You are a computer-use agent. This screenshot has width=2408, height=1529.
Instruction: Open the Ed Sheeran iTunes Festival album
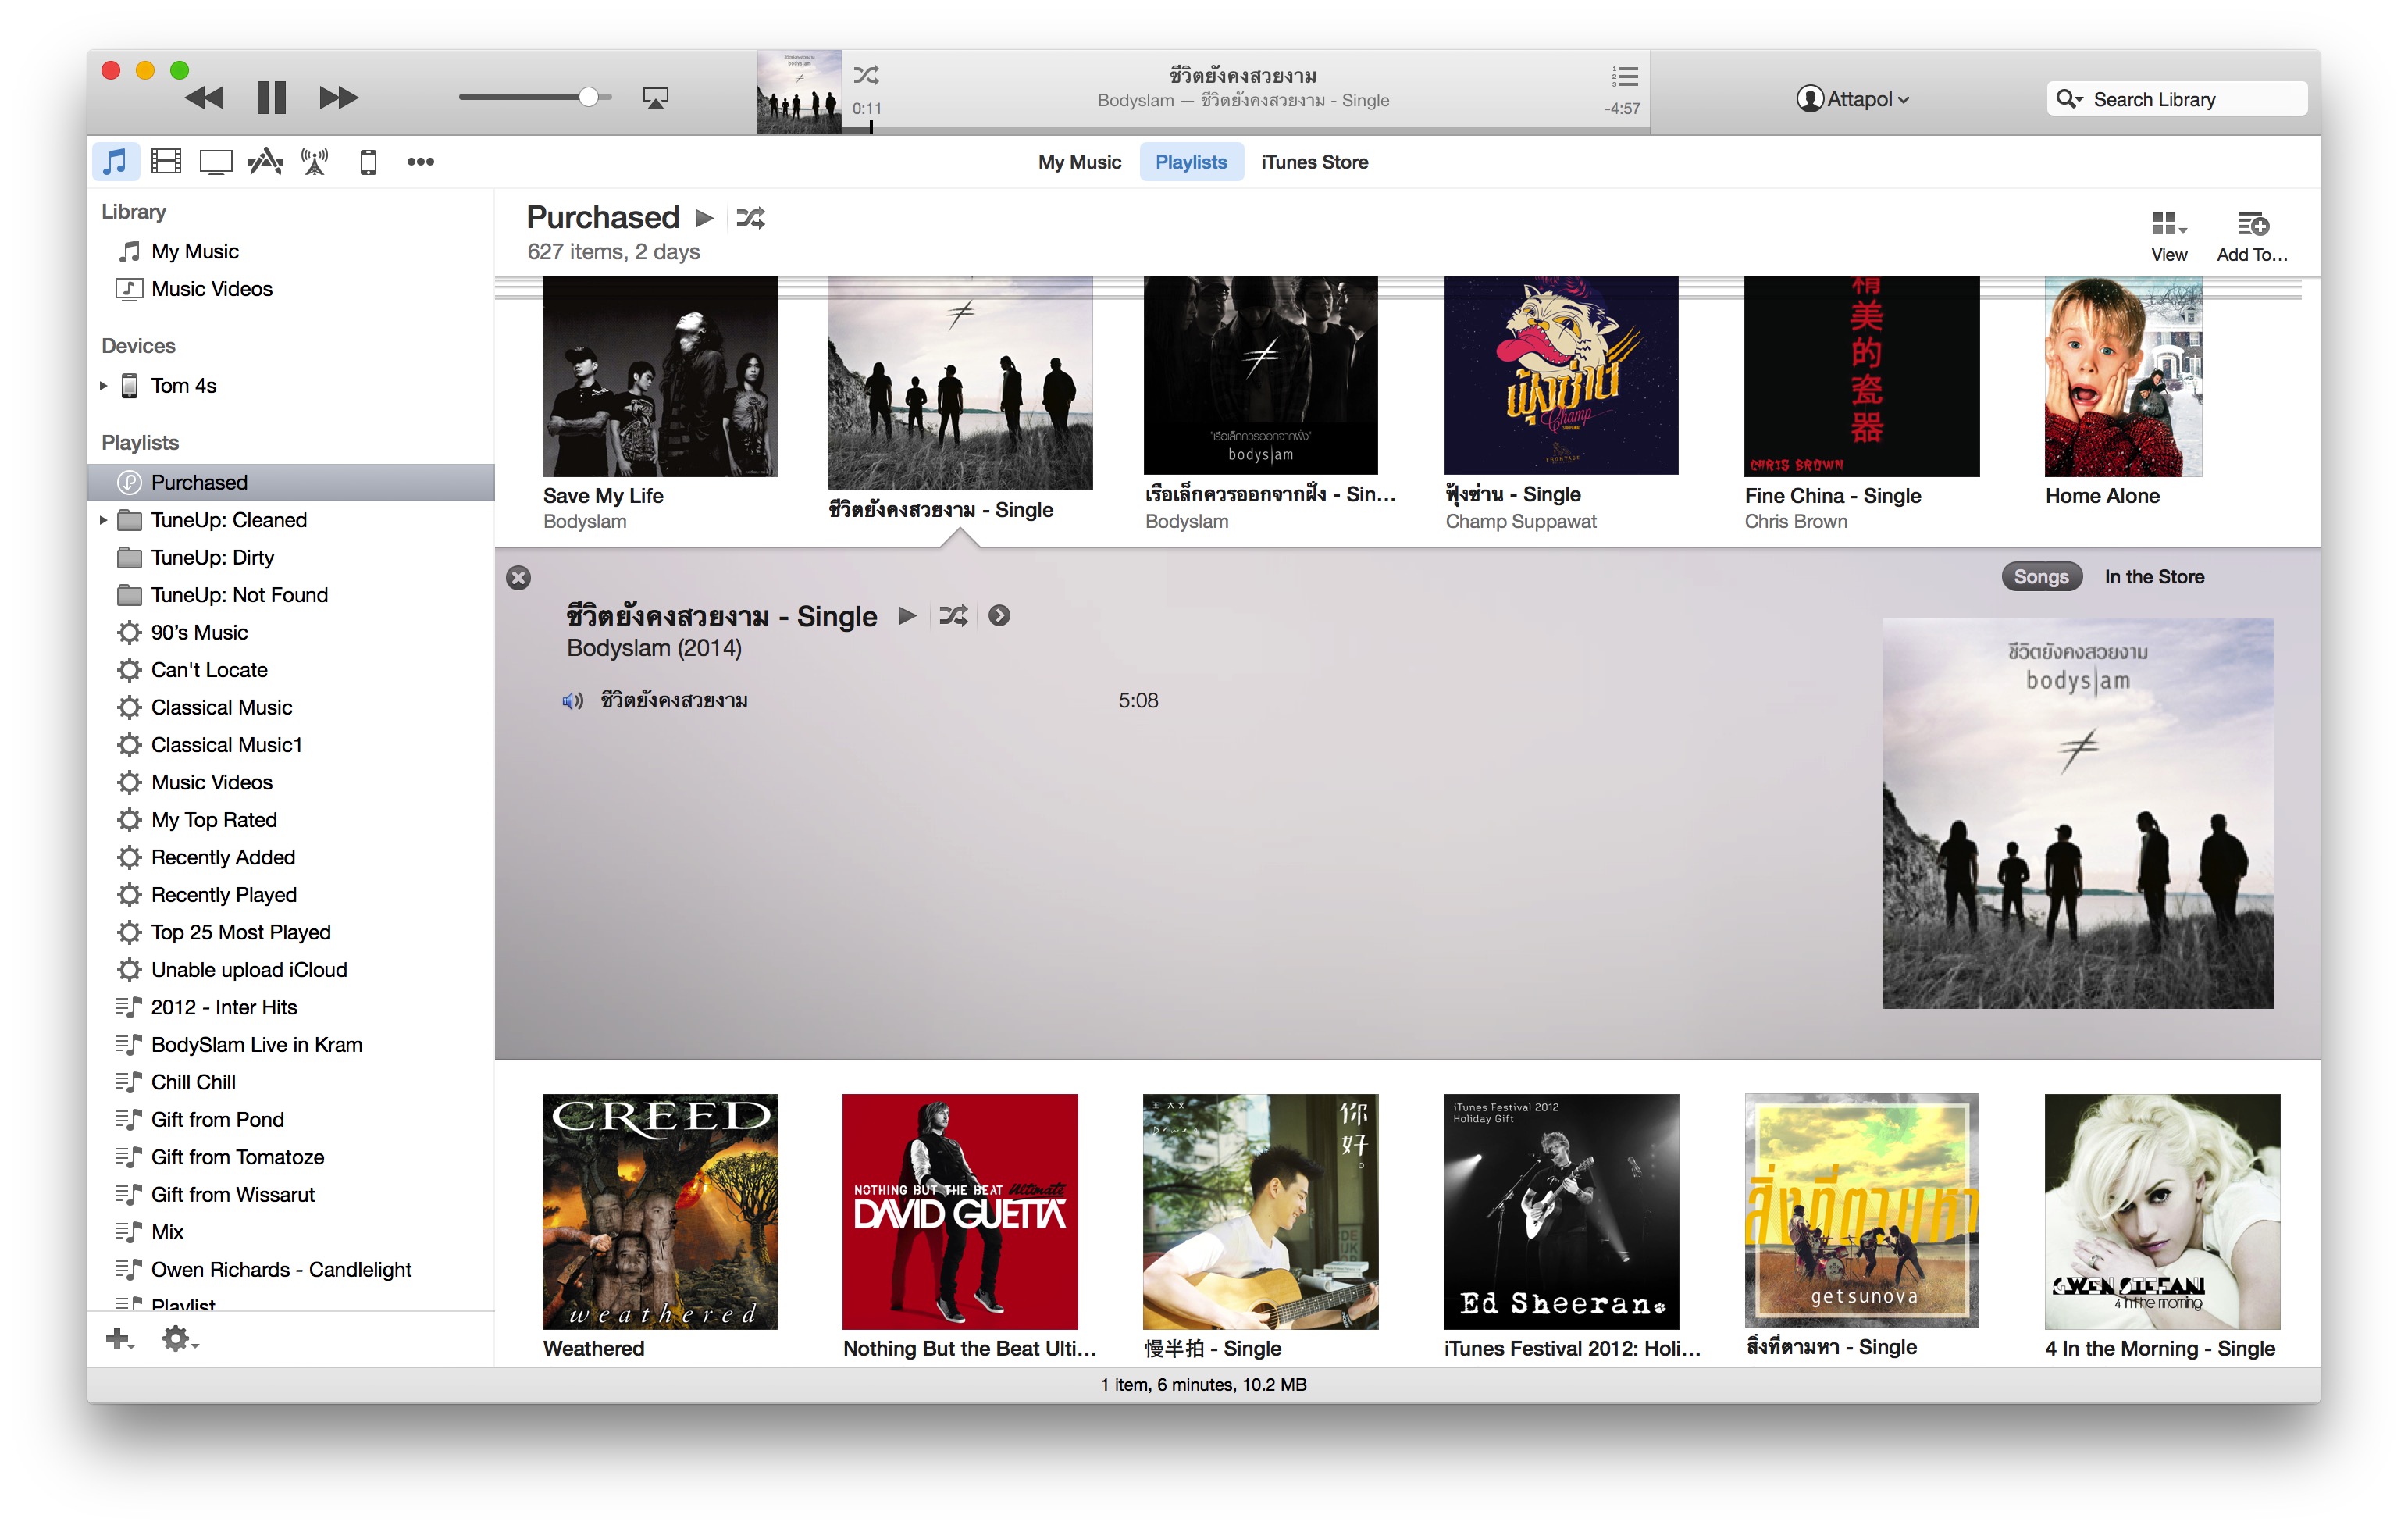(x=1561, y=1211)
